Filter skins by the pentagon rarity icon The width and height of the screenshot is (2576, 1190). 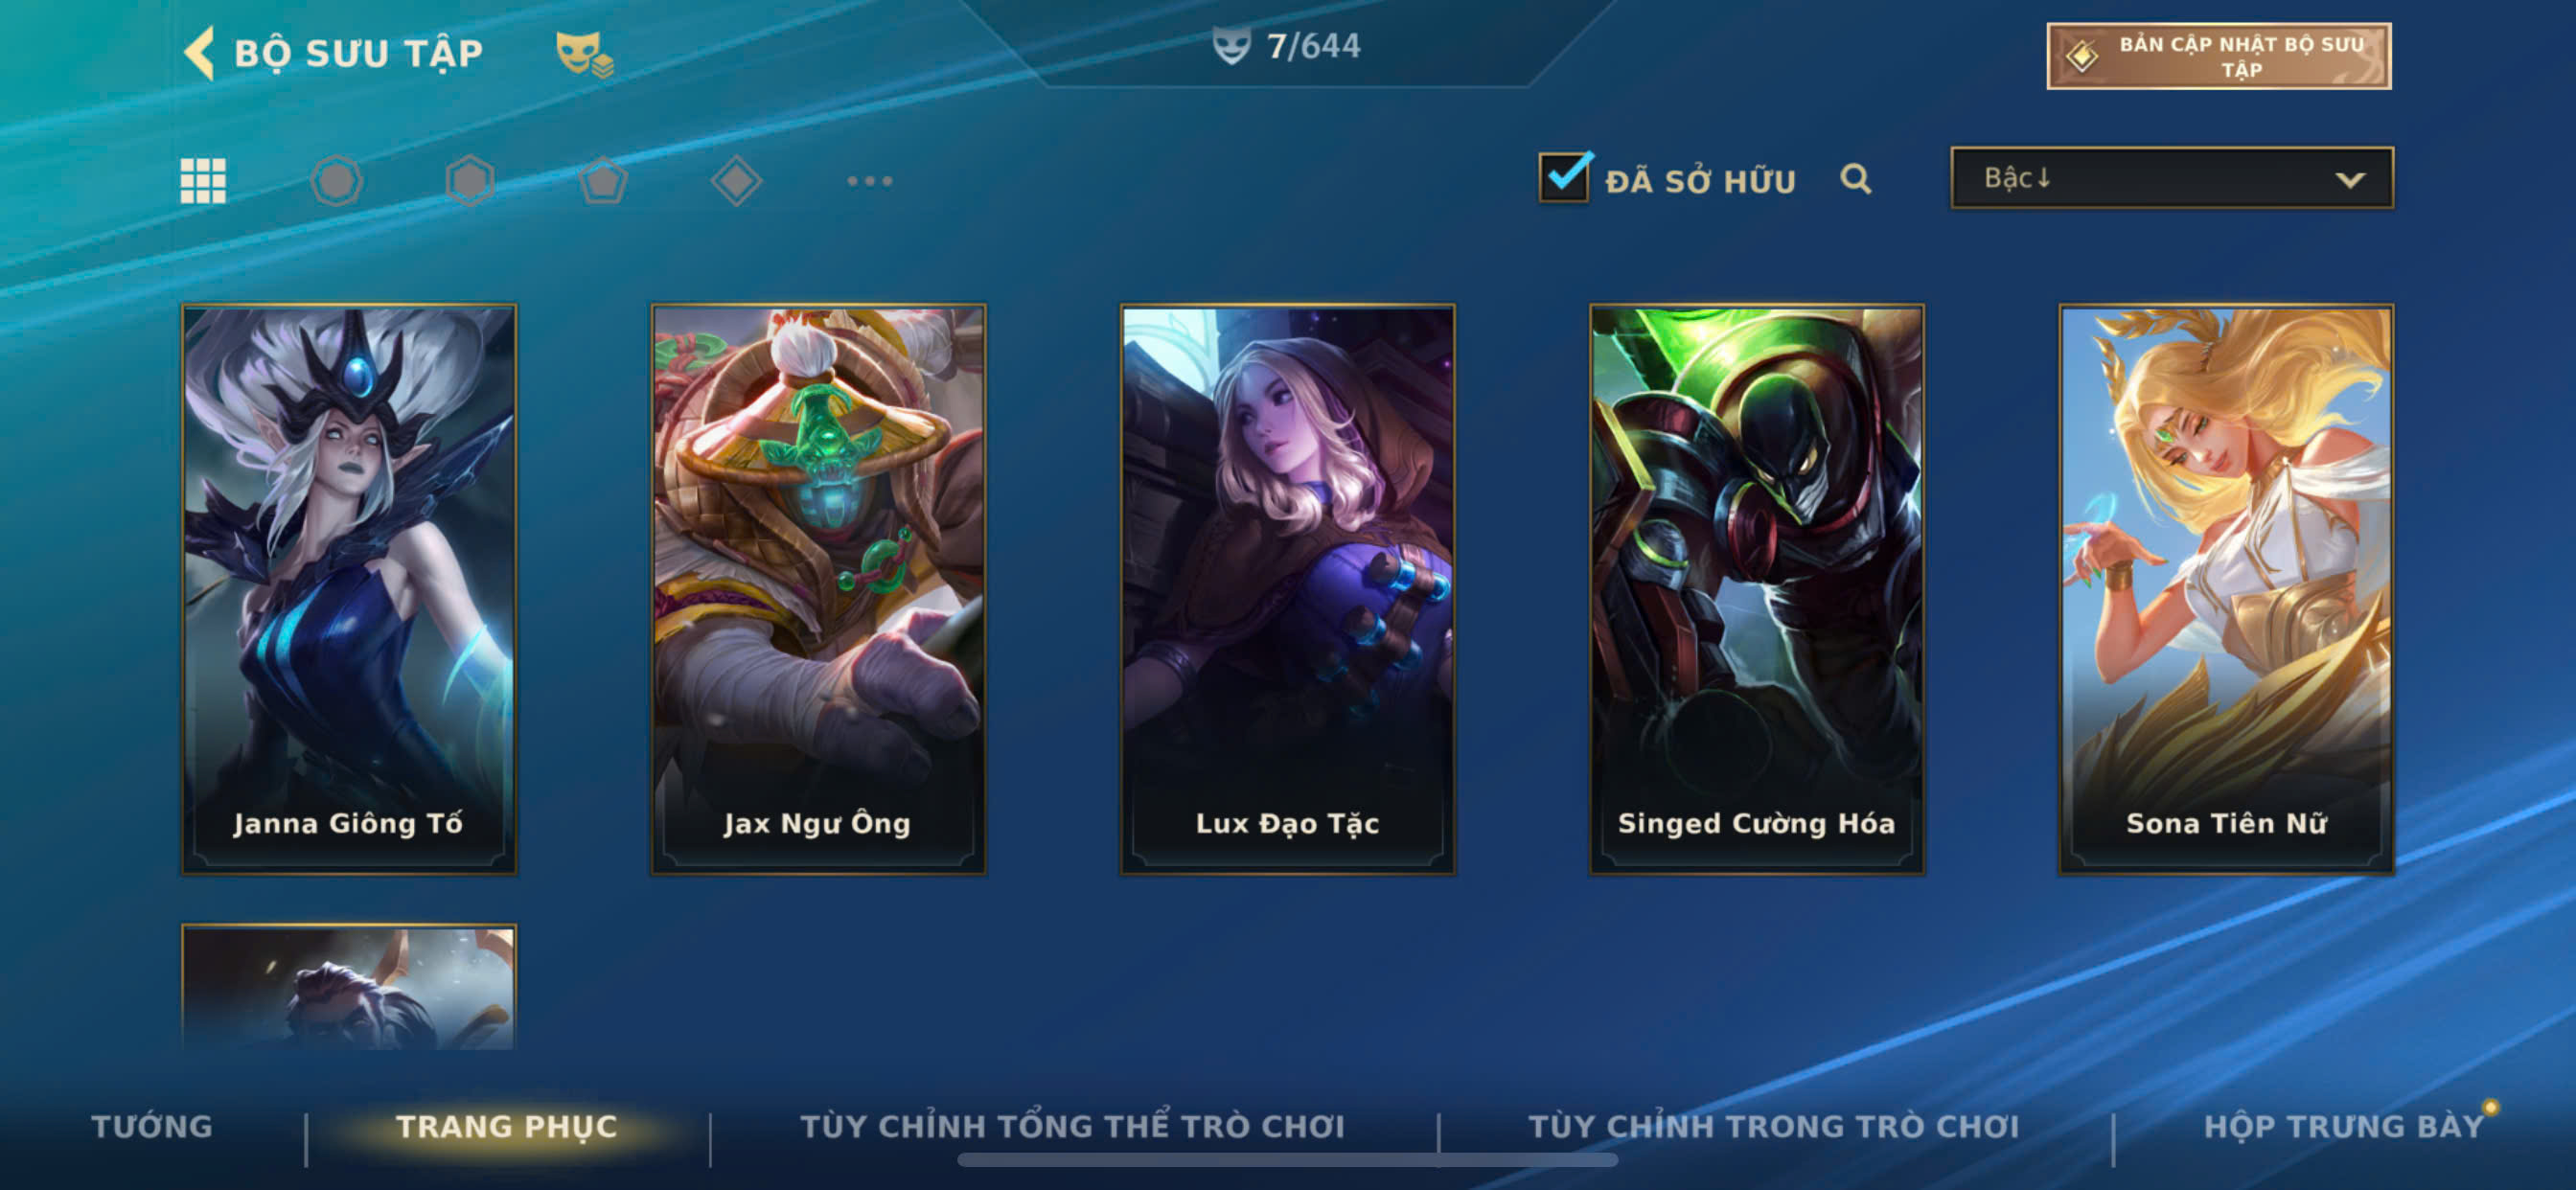coord(603,181)
